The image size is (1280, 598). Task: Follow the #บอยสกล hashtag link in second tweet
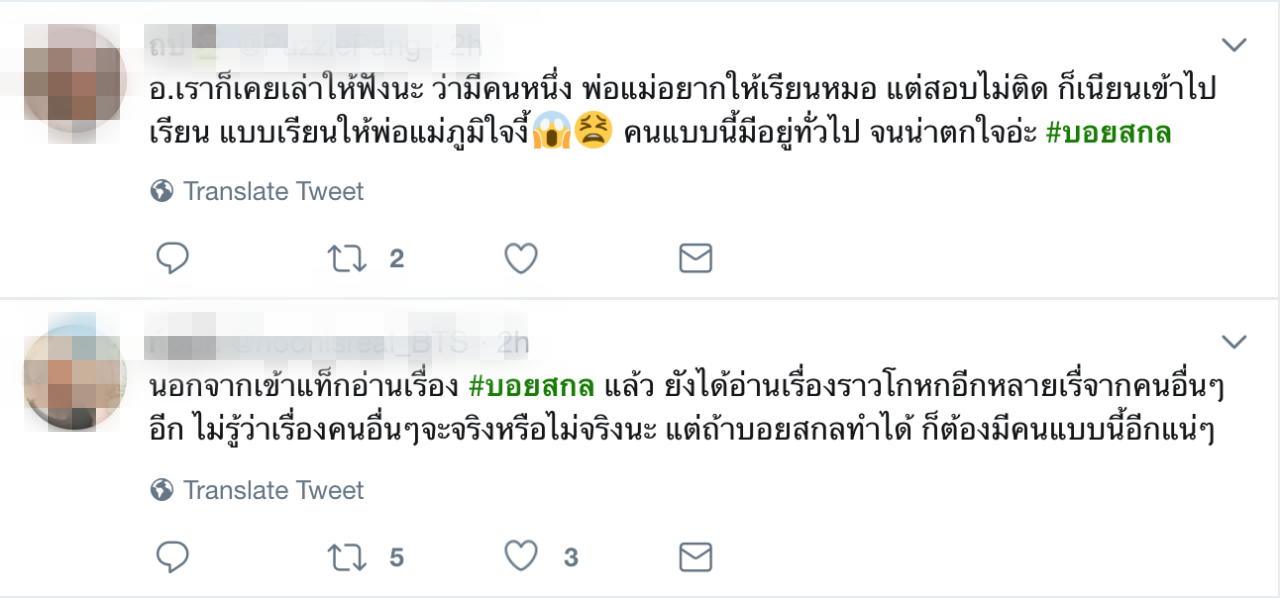531,386
